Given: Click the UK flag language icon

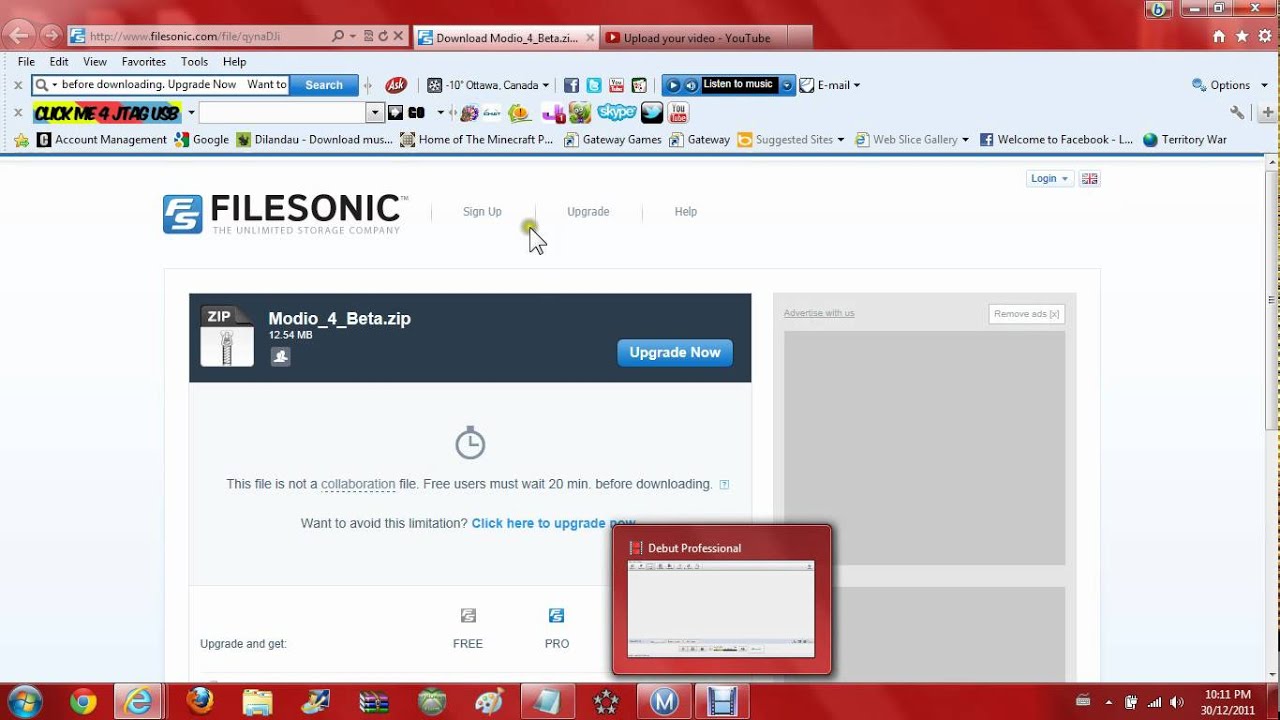Looking at the screenshot, I should [1090, 179].
